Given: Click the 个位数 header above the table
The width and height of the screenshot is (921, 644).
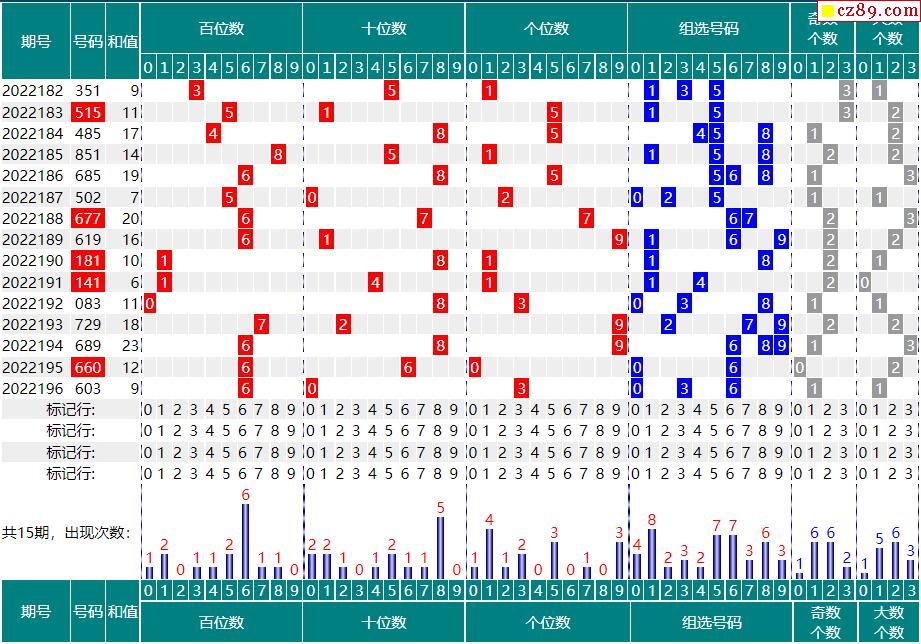Looking at the screenshot, I should [546, 28].
